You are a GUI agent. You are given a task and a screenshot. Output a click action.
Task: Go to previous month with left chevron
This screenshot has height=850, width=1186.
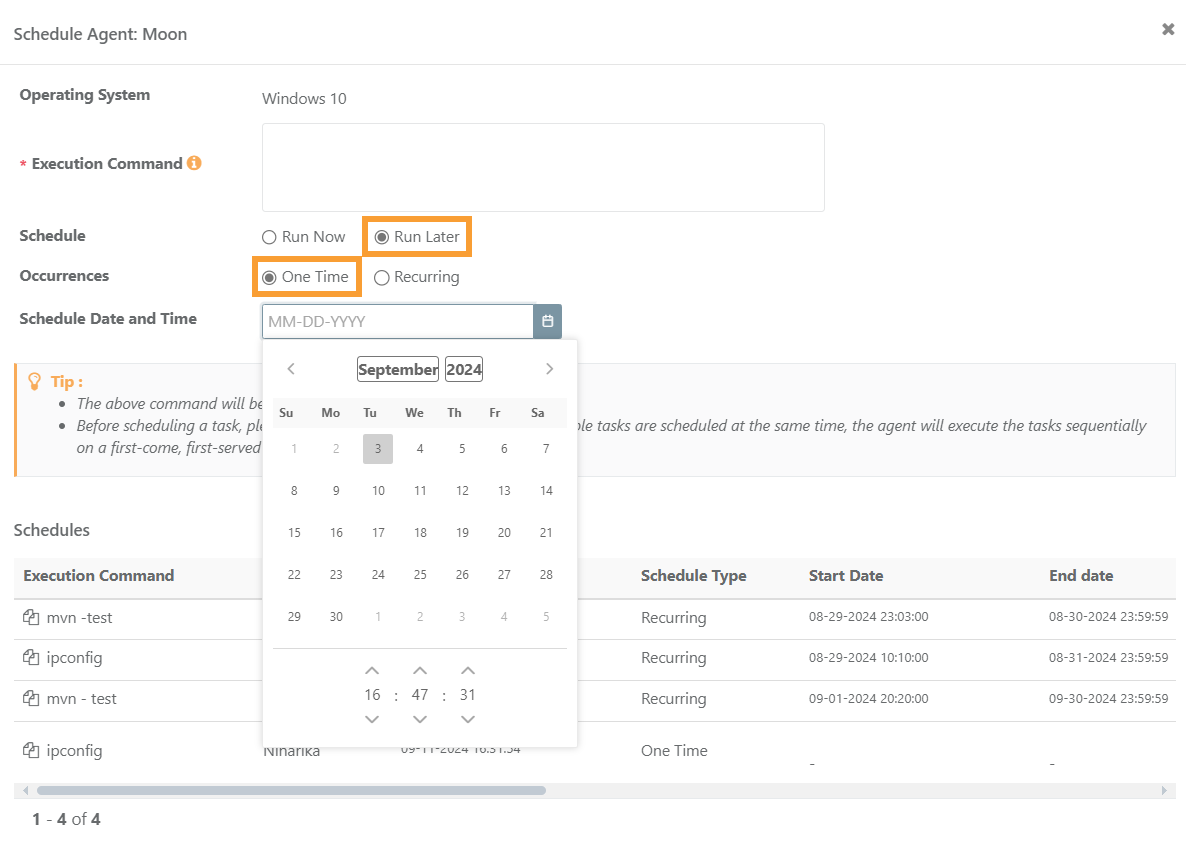pyautogui.click(x=290, y=368)
